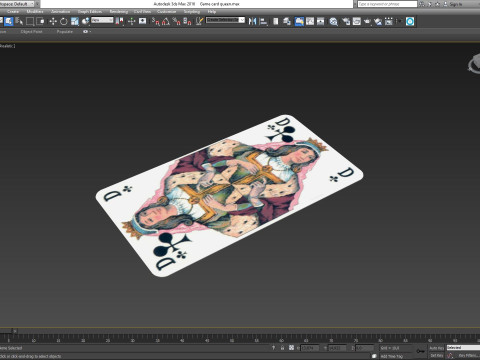Viewport: 480px width, 360px height.
Task: Toggle 3D Snaps
Action: [156, 21]
